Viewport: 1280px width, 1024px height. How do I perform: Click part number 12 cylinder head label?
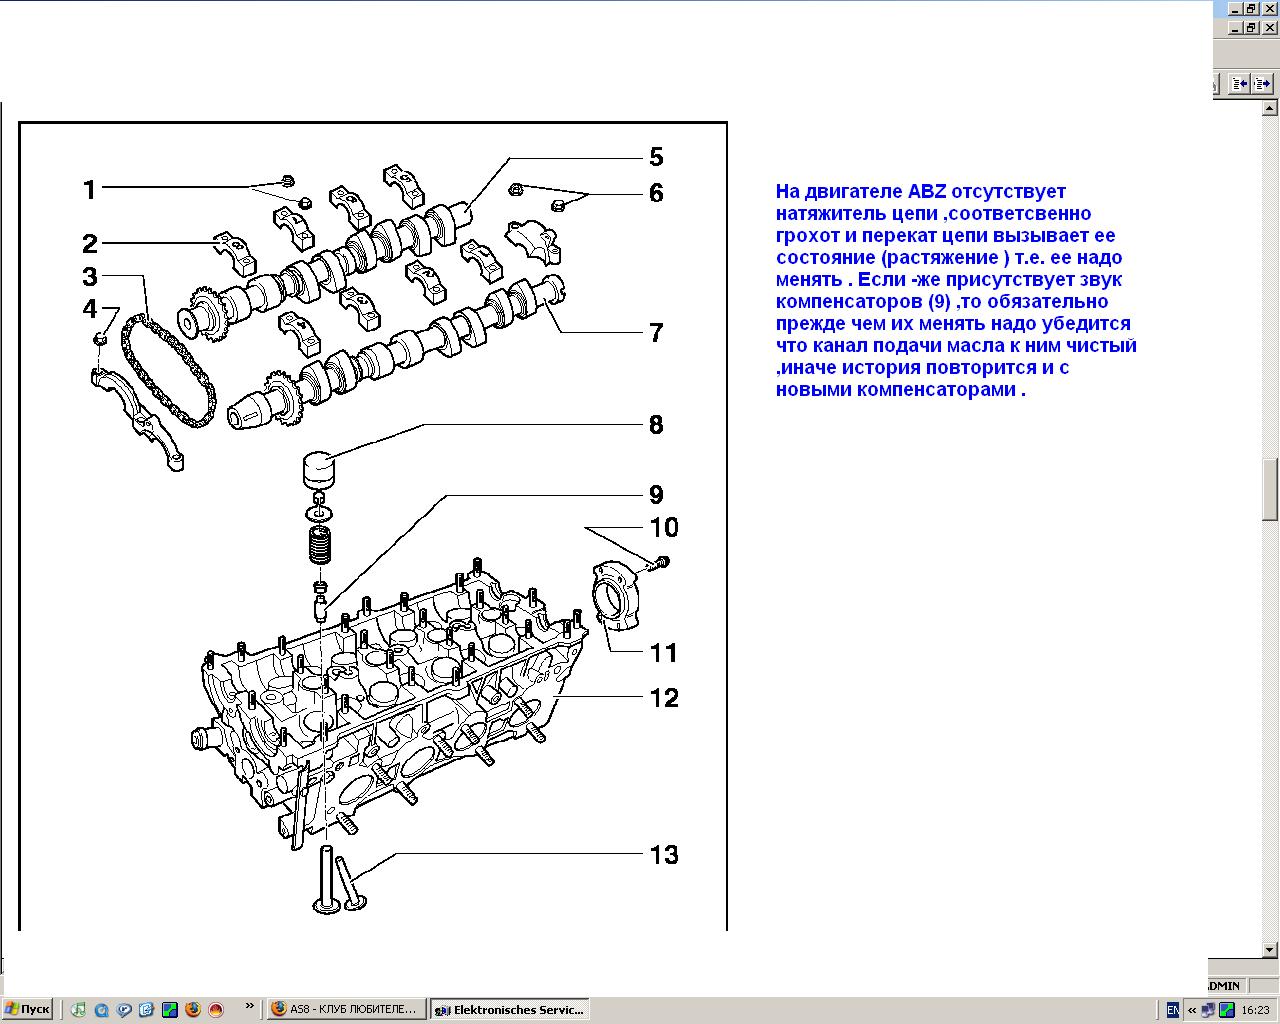pos(664,697)
